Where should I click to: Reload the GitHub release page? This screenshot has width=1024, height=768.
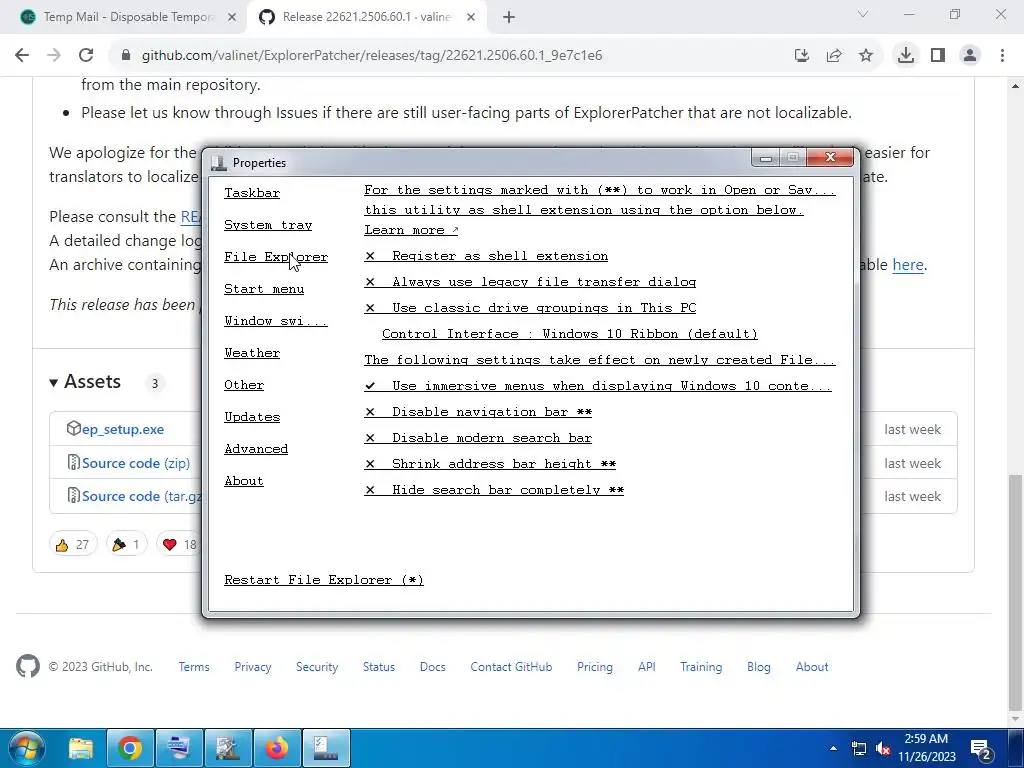pos(86,56)
